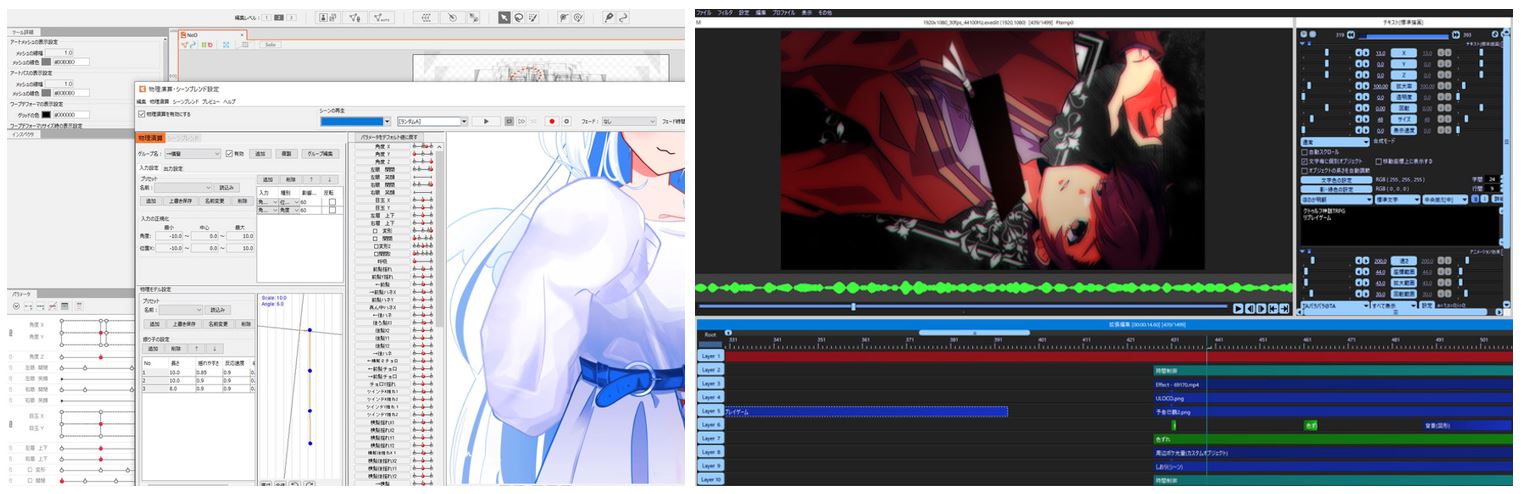Click the 回転 parameter button in text settings
1523x494 pixels.
click(1404, 108)
